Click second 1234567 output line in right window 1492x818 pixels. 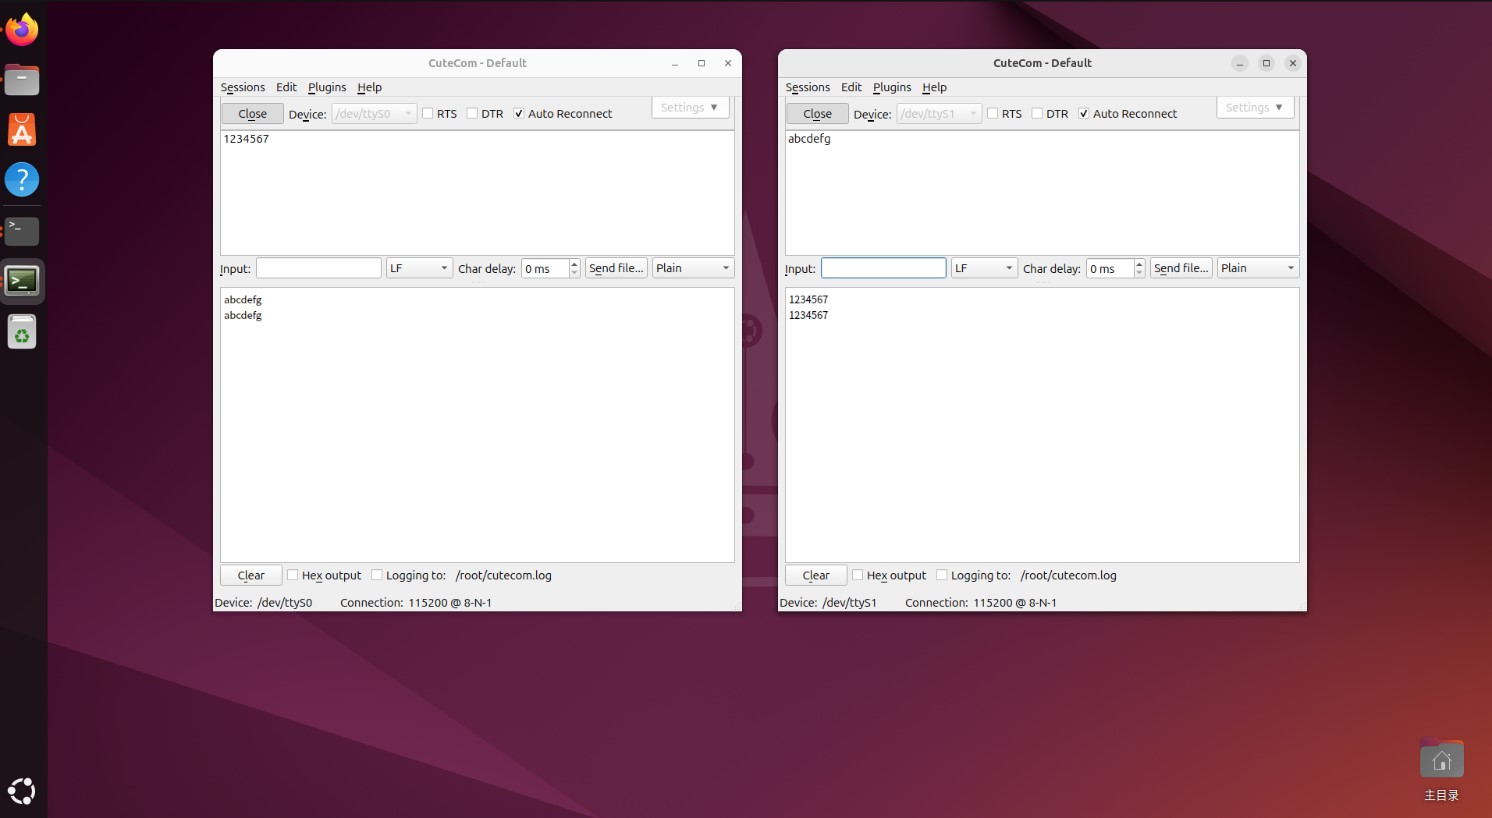[808, 315]
